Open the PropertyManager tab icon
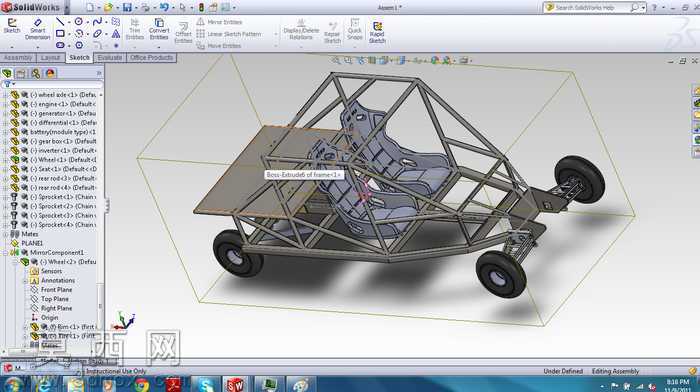The image size is (700, 392). (21, 73)
